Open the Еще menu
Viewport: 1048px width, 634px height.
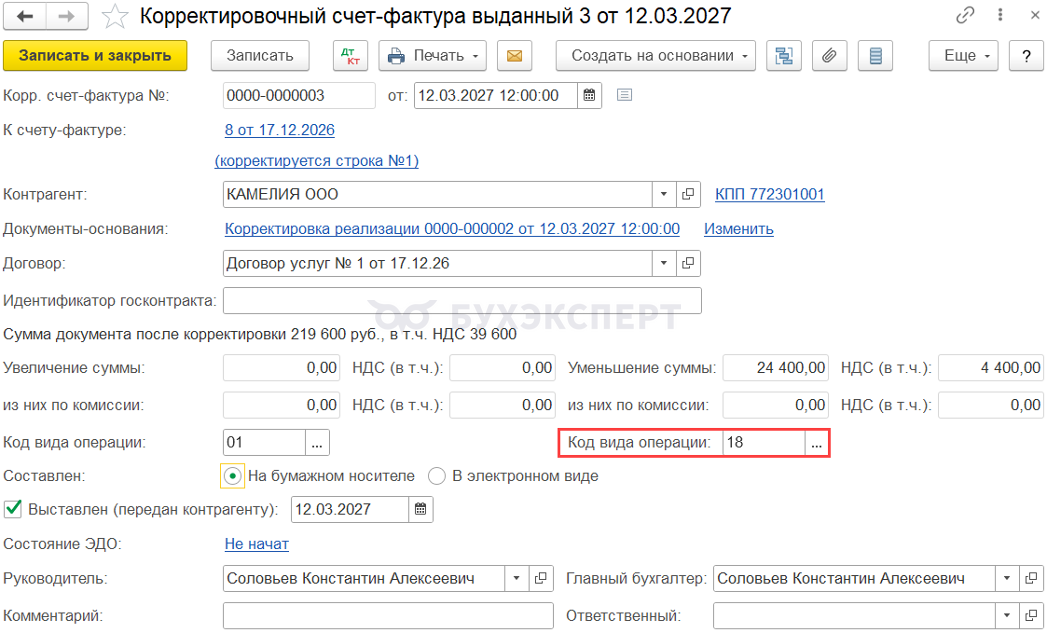963,56
